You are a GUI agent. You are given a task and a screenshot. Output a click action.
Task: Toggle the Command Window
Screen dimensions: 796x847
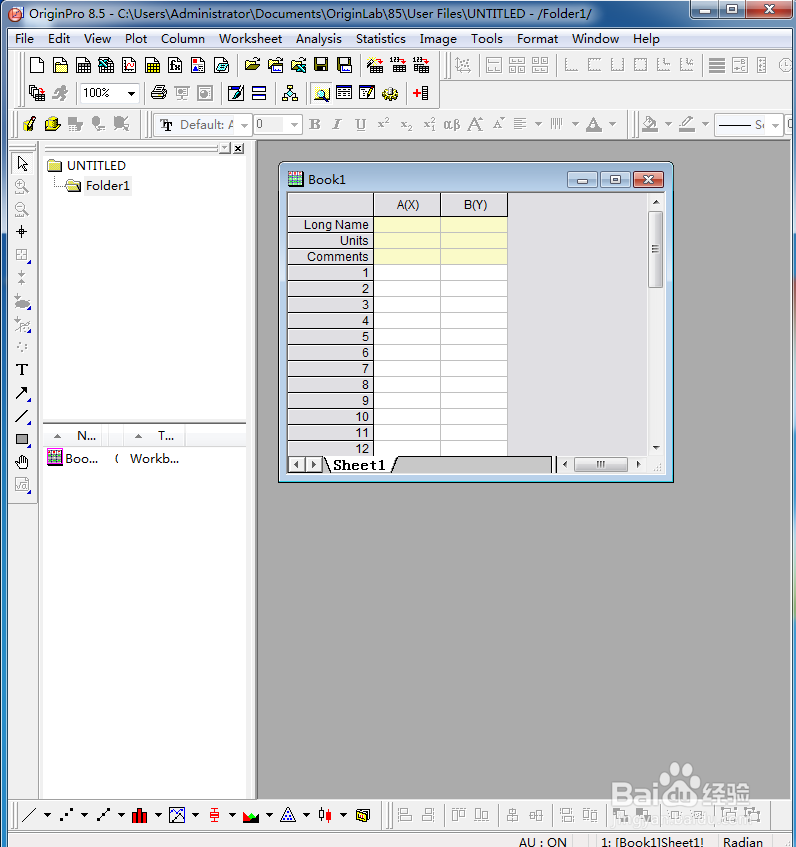367,93
